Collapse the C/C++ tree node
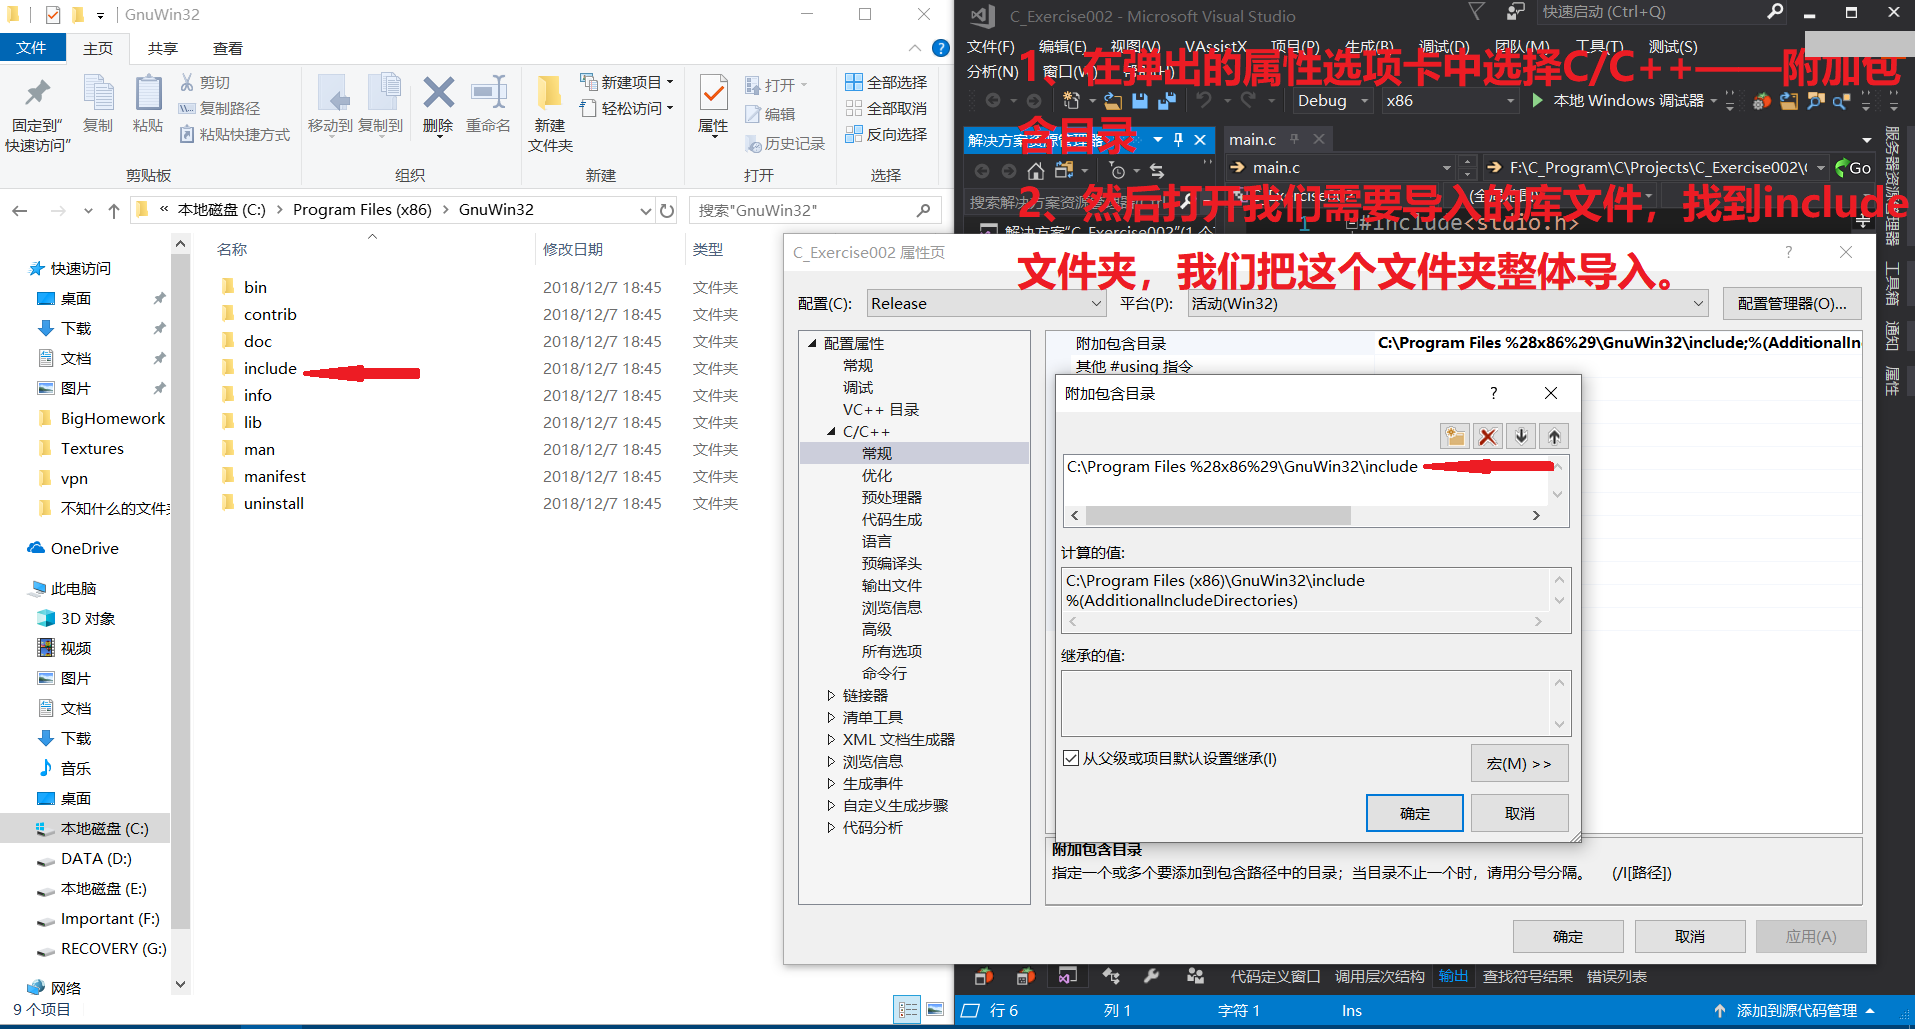The height and width of the screenshot is (1029, 1915). tap(831, 432)
